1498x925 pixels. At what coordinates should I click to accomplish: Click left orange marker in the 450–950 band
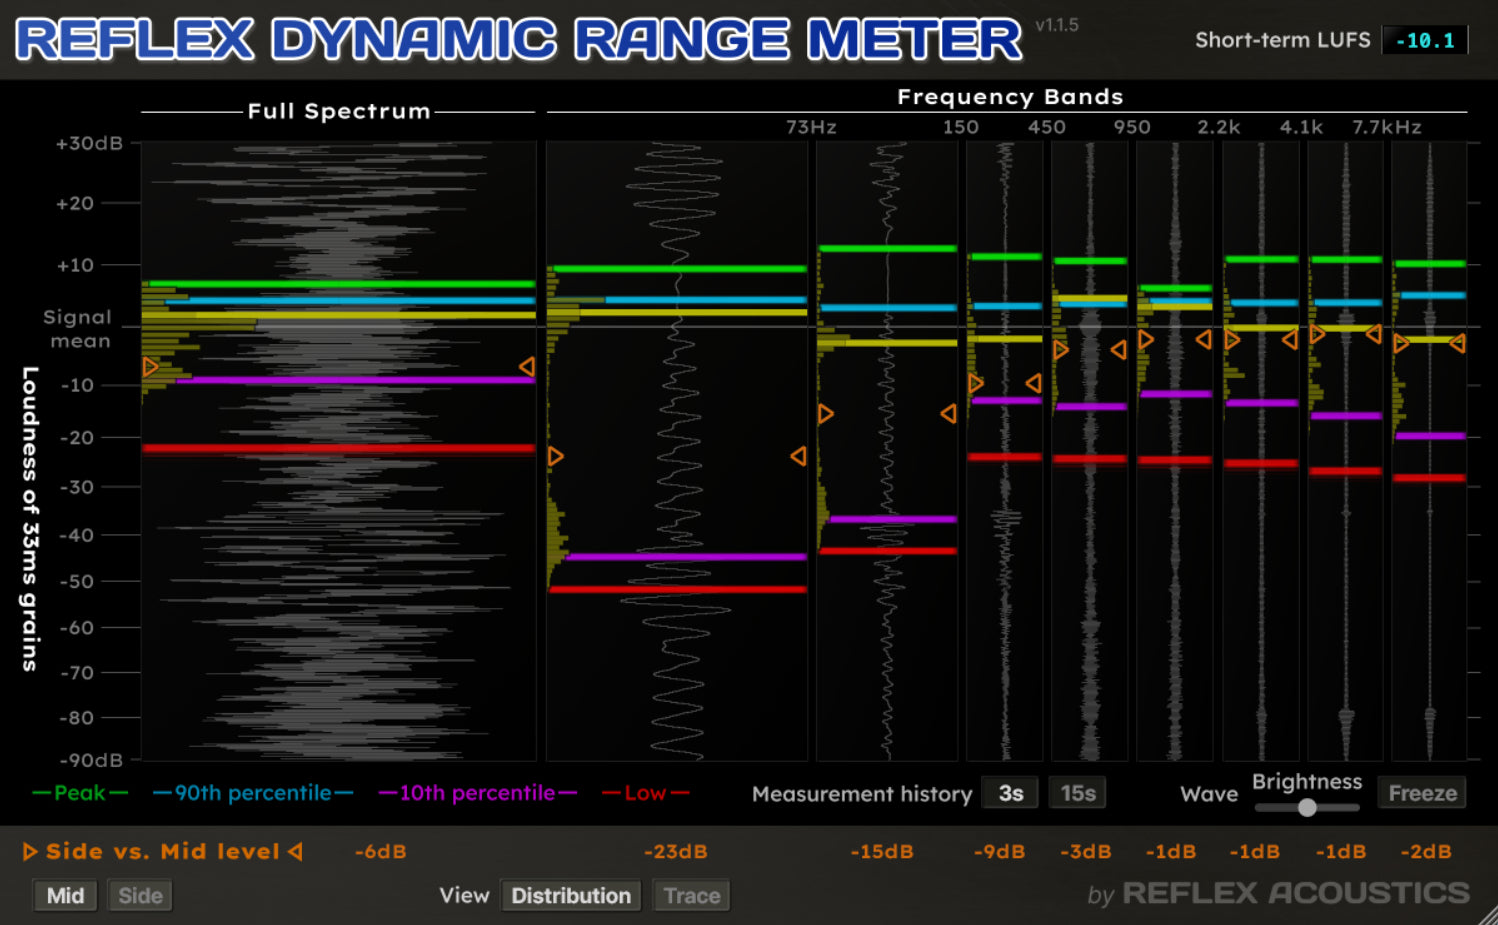[1061, 350]
